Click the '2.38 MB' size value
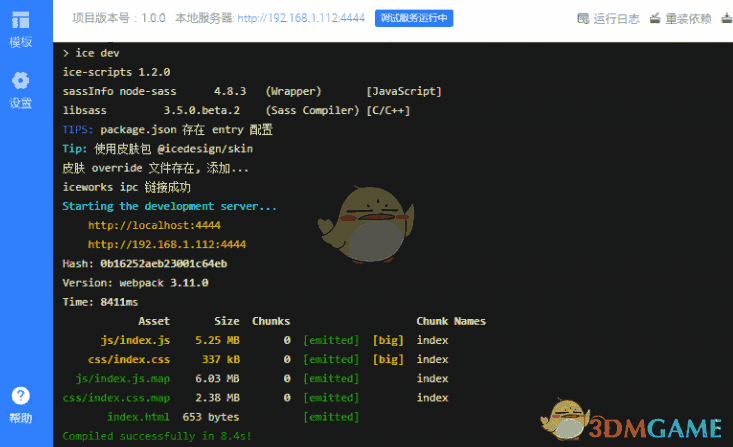Screen dimensions: 733x447 (217, 398)
